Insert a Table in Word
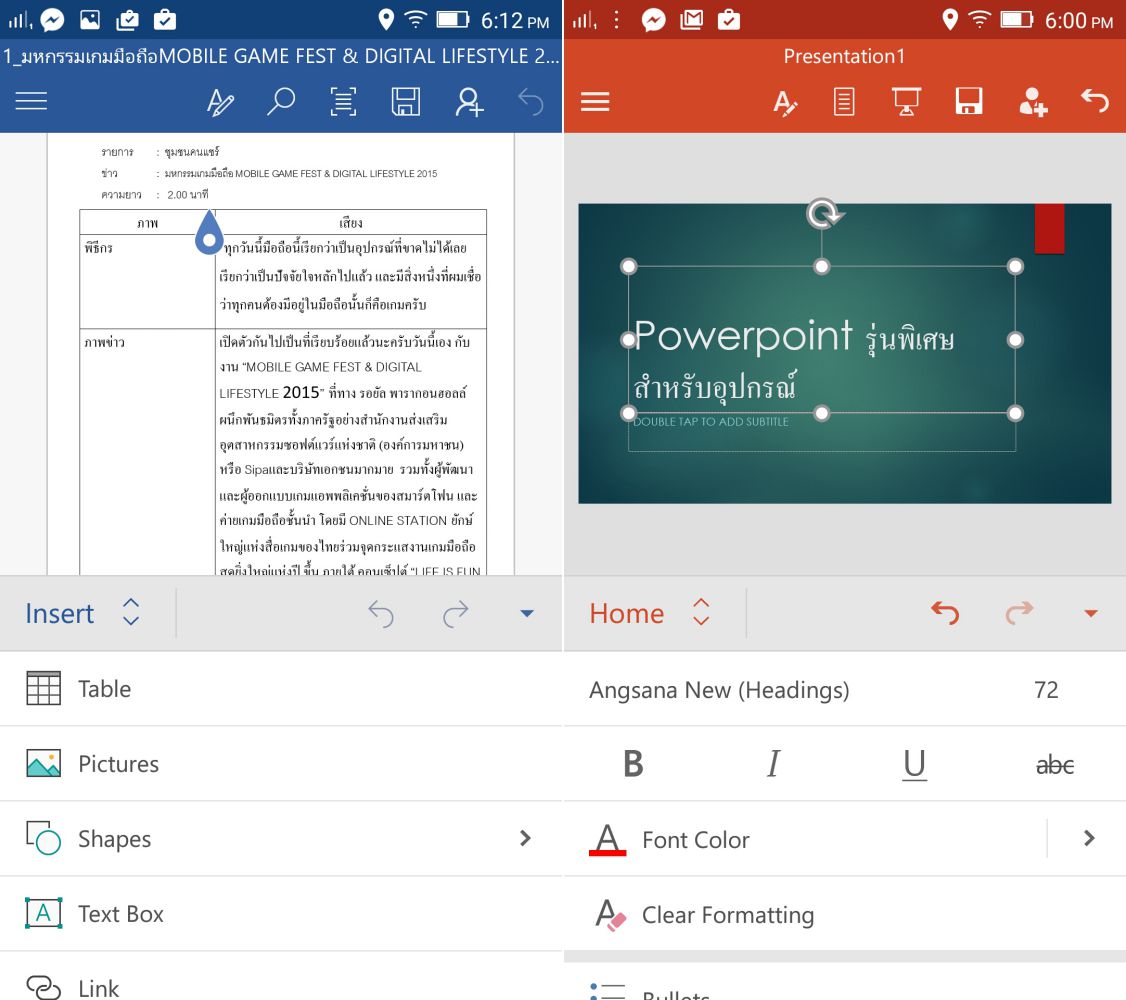The width and height of the screenshot is (1126, 1000). 281,689
